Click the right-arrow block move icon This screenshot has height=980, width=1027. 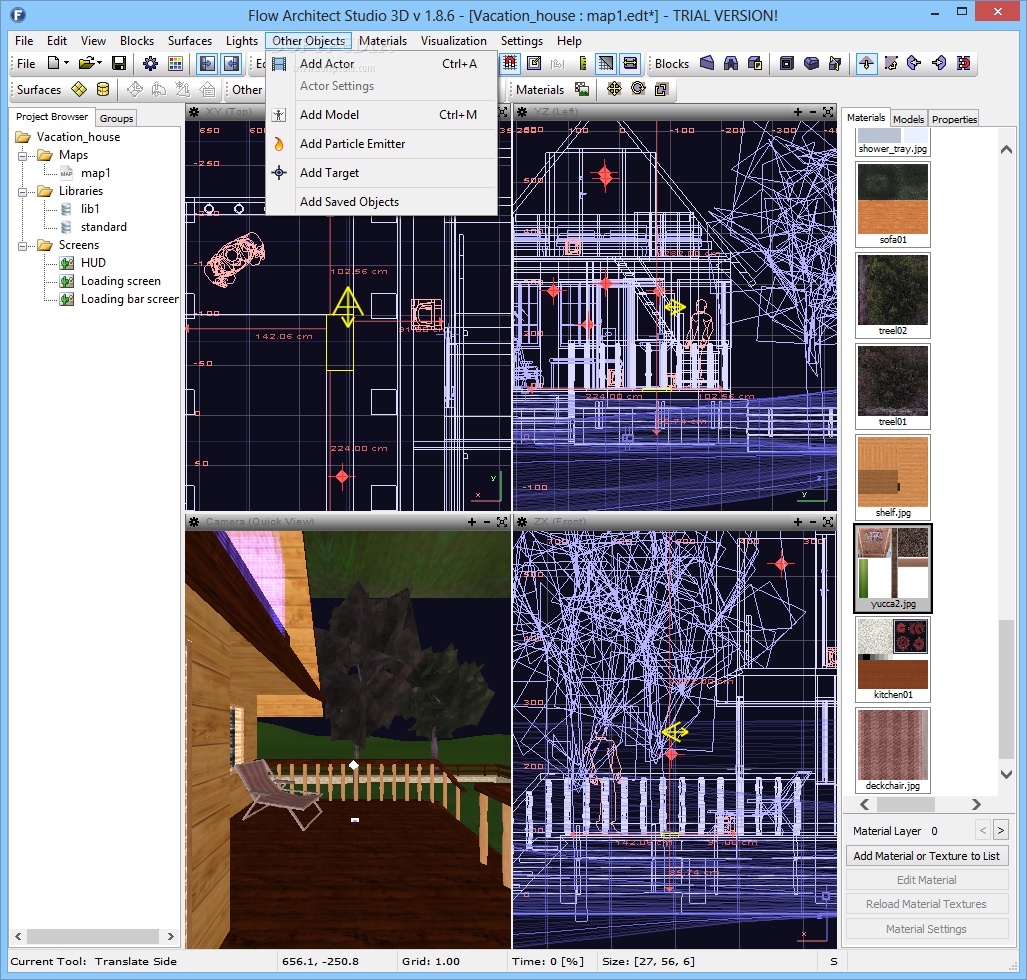(x=939, y=64)
